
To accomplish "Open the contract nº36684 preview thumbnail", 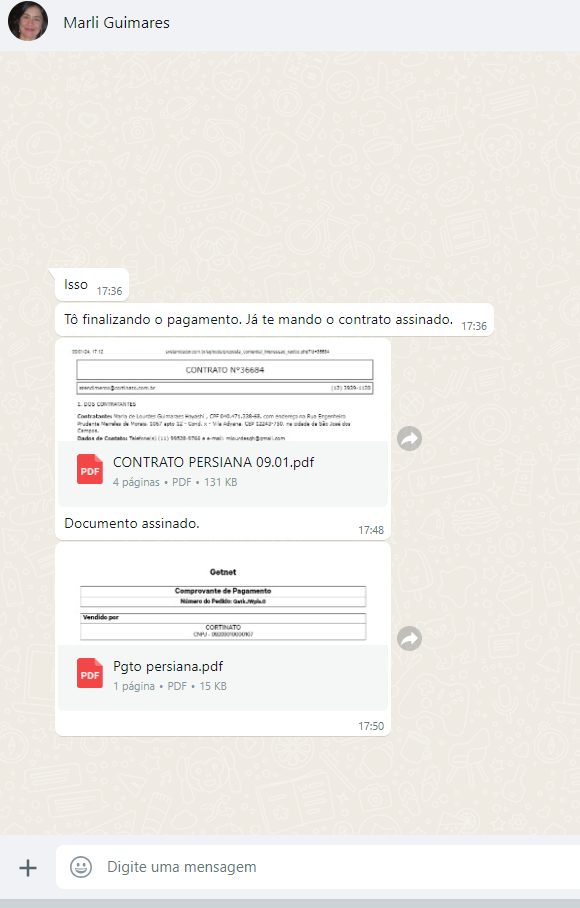I will click(x=223, y=392).
